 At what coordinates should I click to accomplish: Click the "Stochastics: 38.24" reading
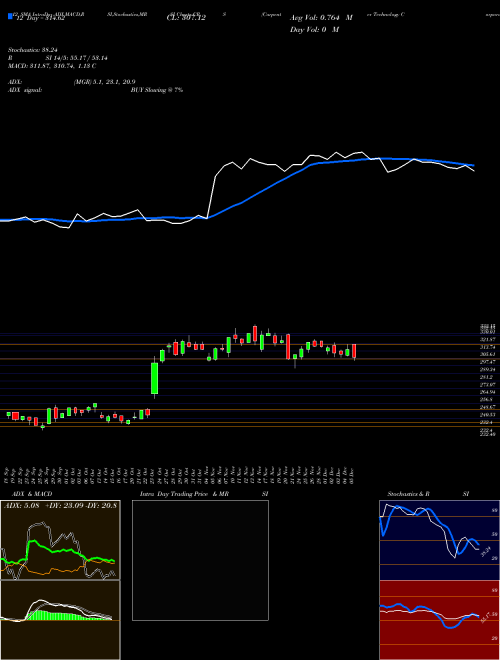pyautogui.click(x=32, y=50)
